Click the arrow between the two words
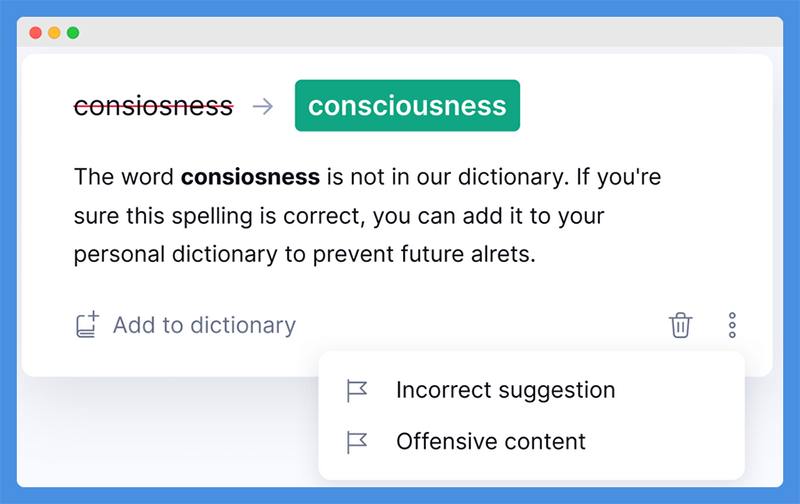 point(263,107)
